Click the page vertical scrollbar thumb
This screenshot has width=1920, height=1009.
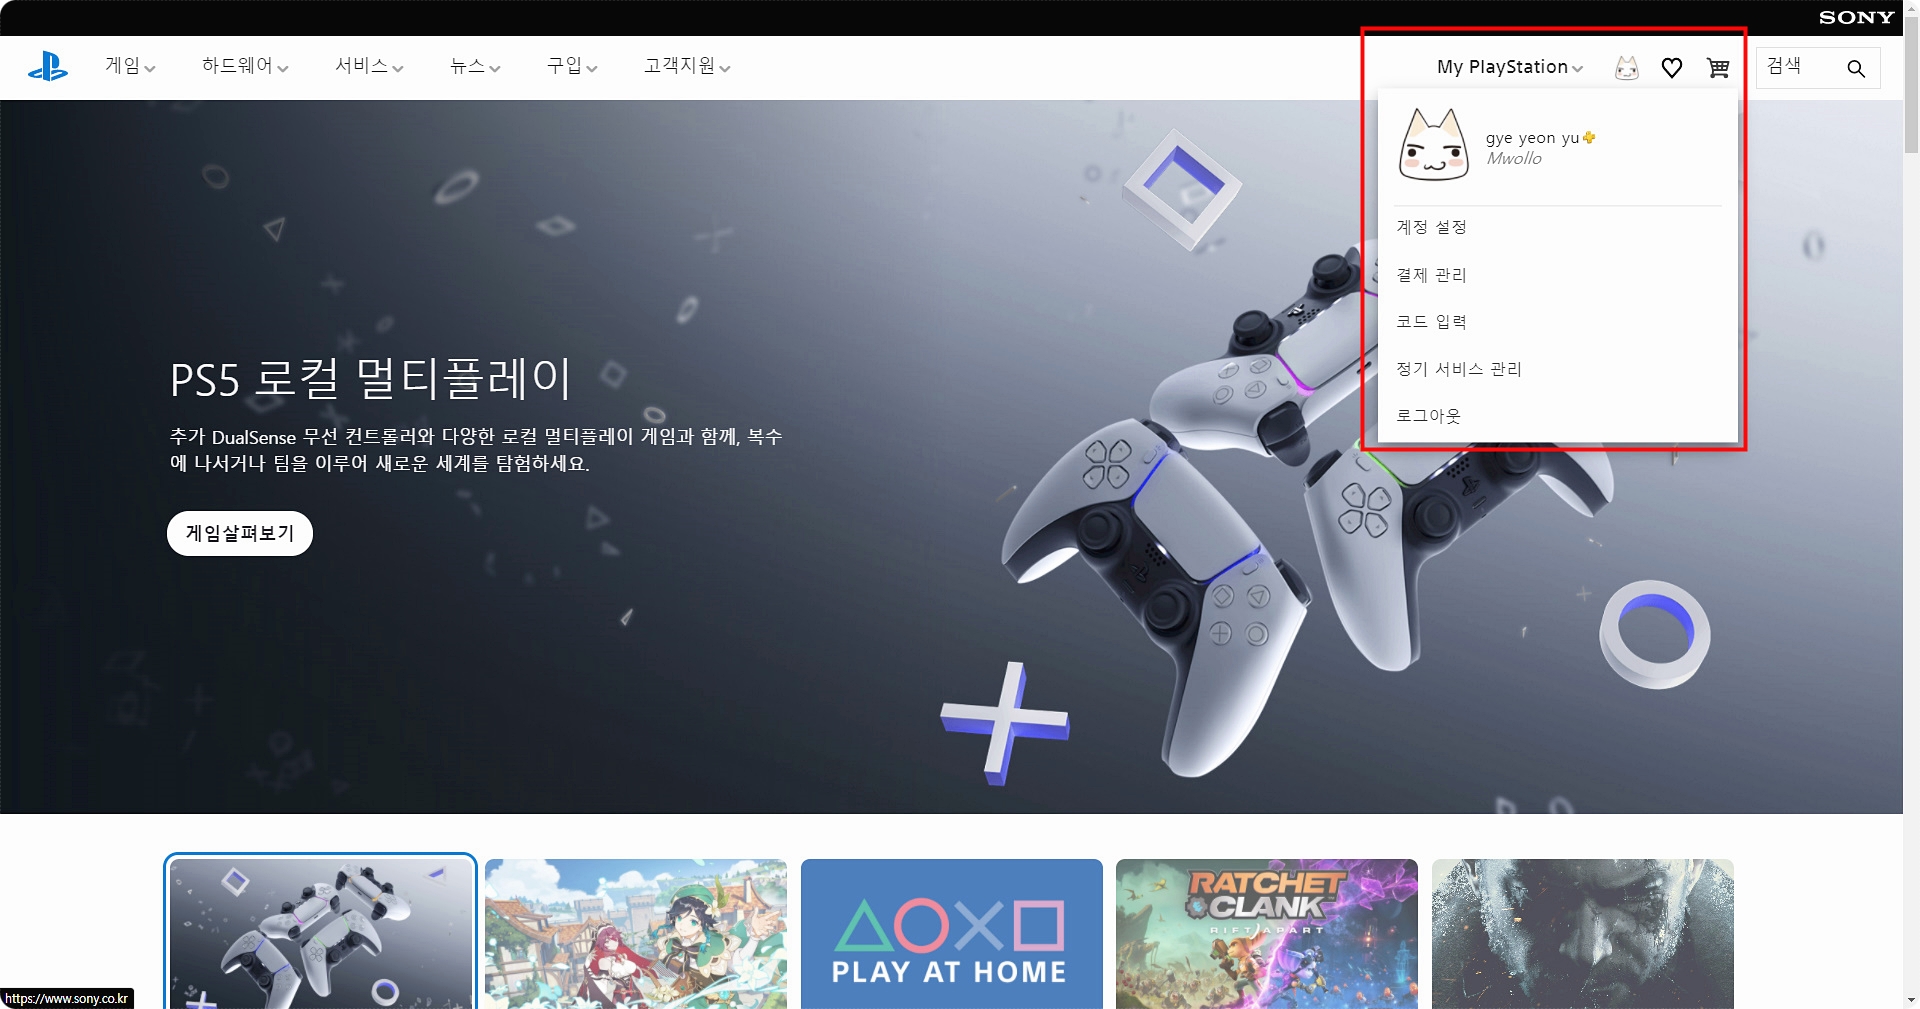(1911, 85)
